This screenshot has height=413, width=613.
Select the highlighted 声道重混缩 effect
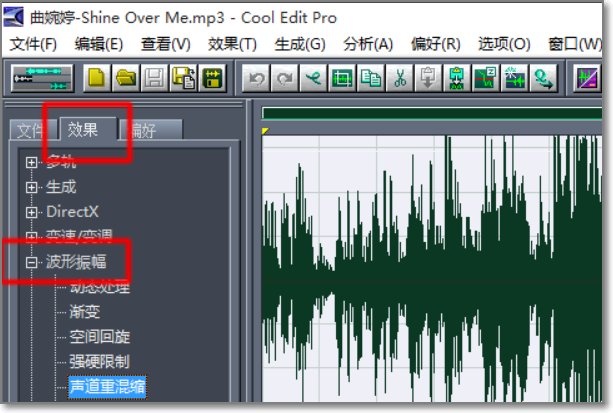(107, 387)
